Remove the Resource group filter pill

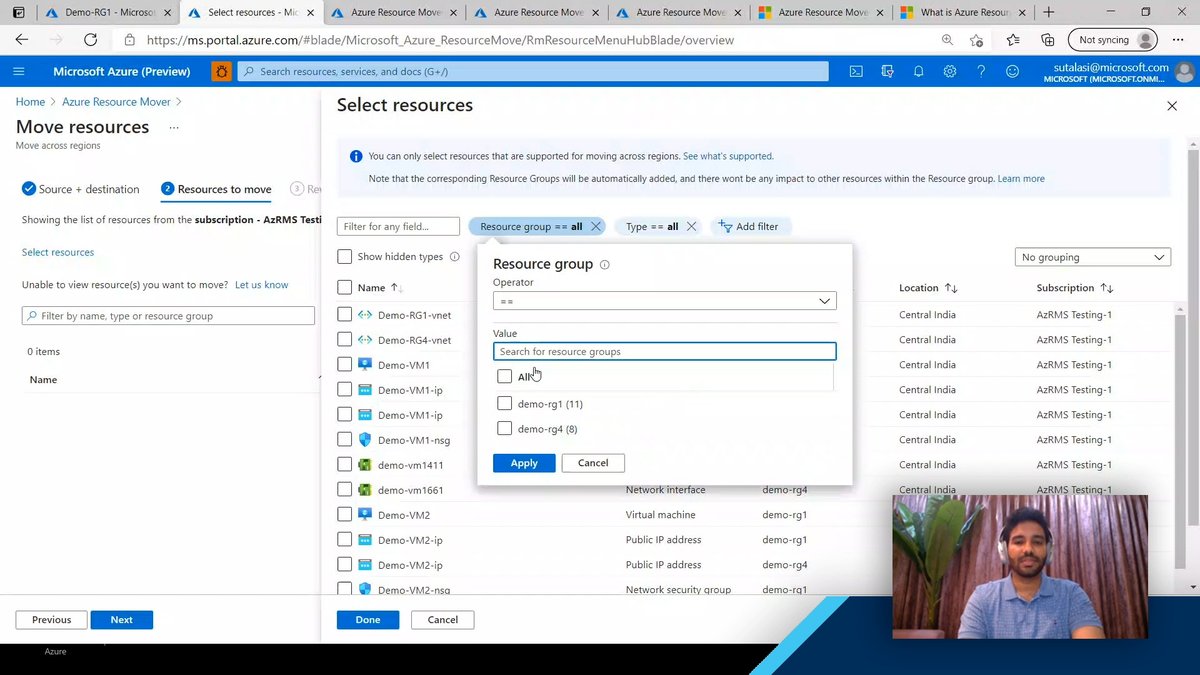[596, 226]
